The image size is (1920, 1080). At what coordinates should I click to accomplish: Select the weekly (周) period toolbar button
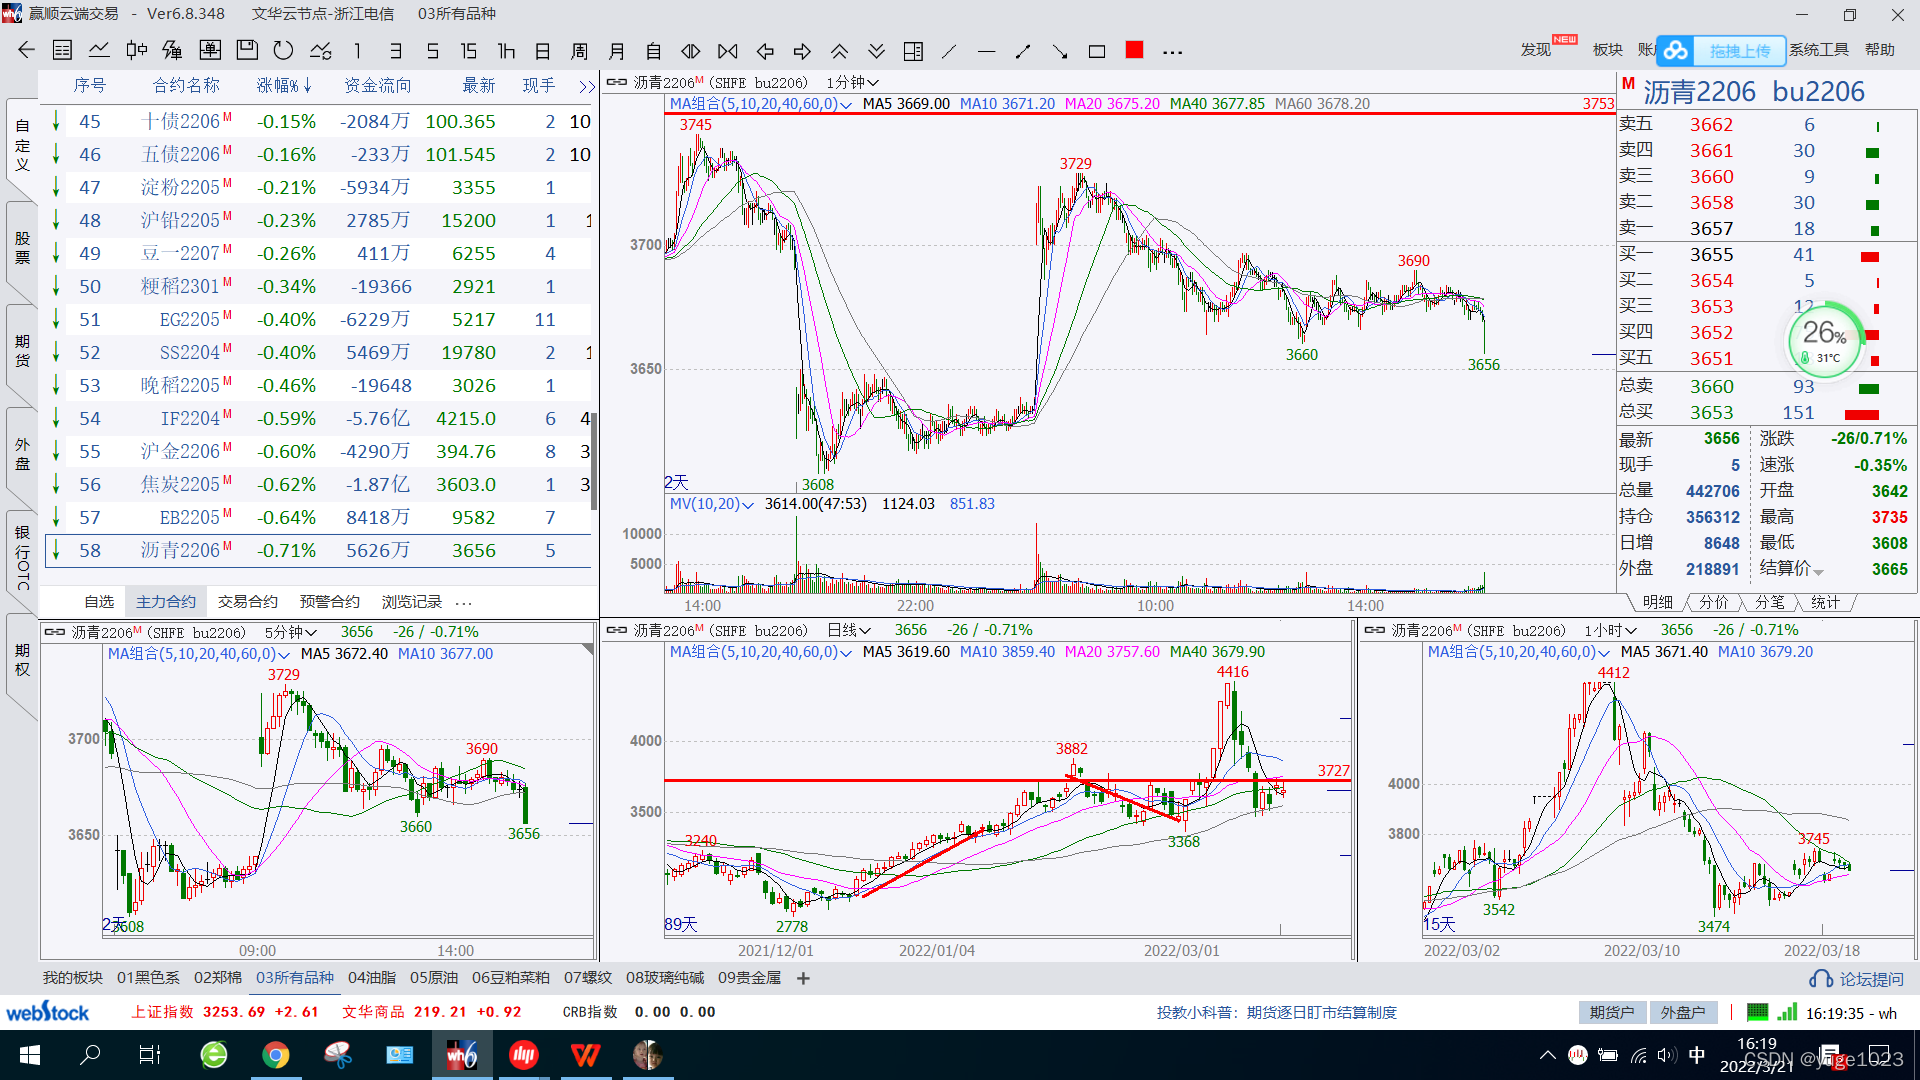(x=580, y=50)
